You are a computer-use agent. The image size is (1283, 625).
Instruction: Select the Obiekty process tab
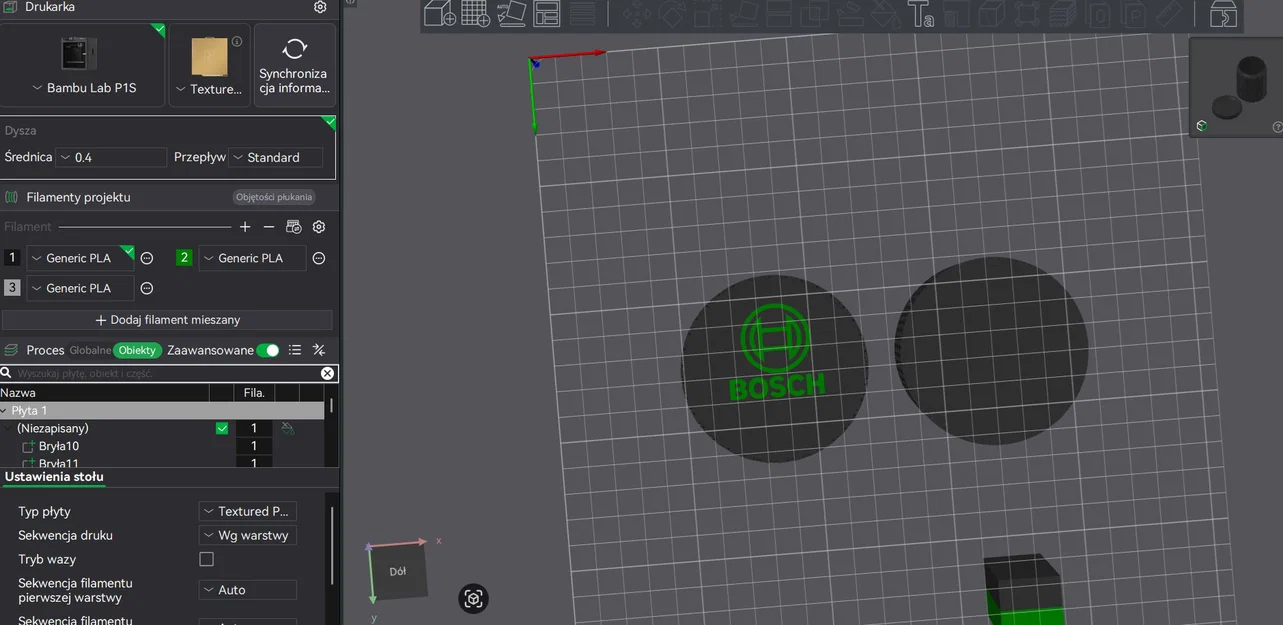(137, 350)
